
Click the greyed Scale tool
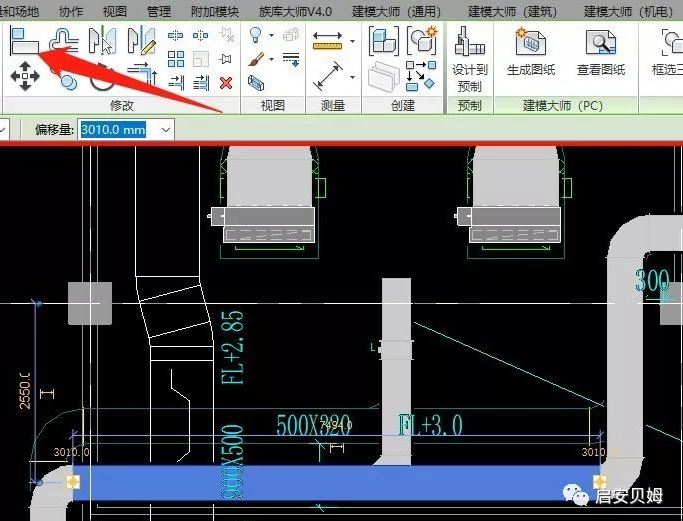[201, 59]
